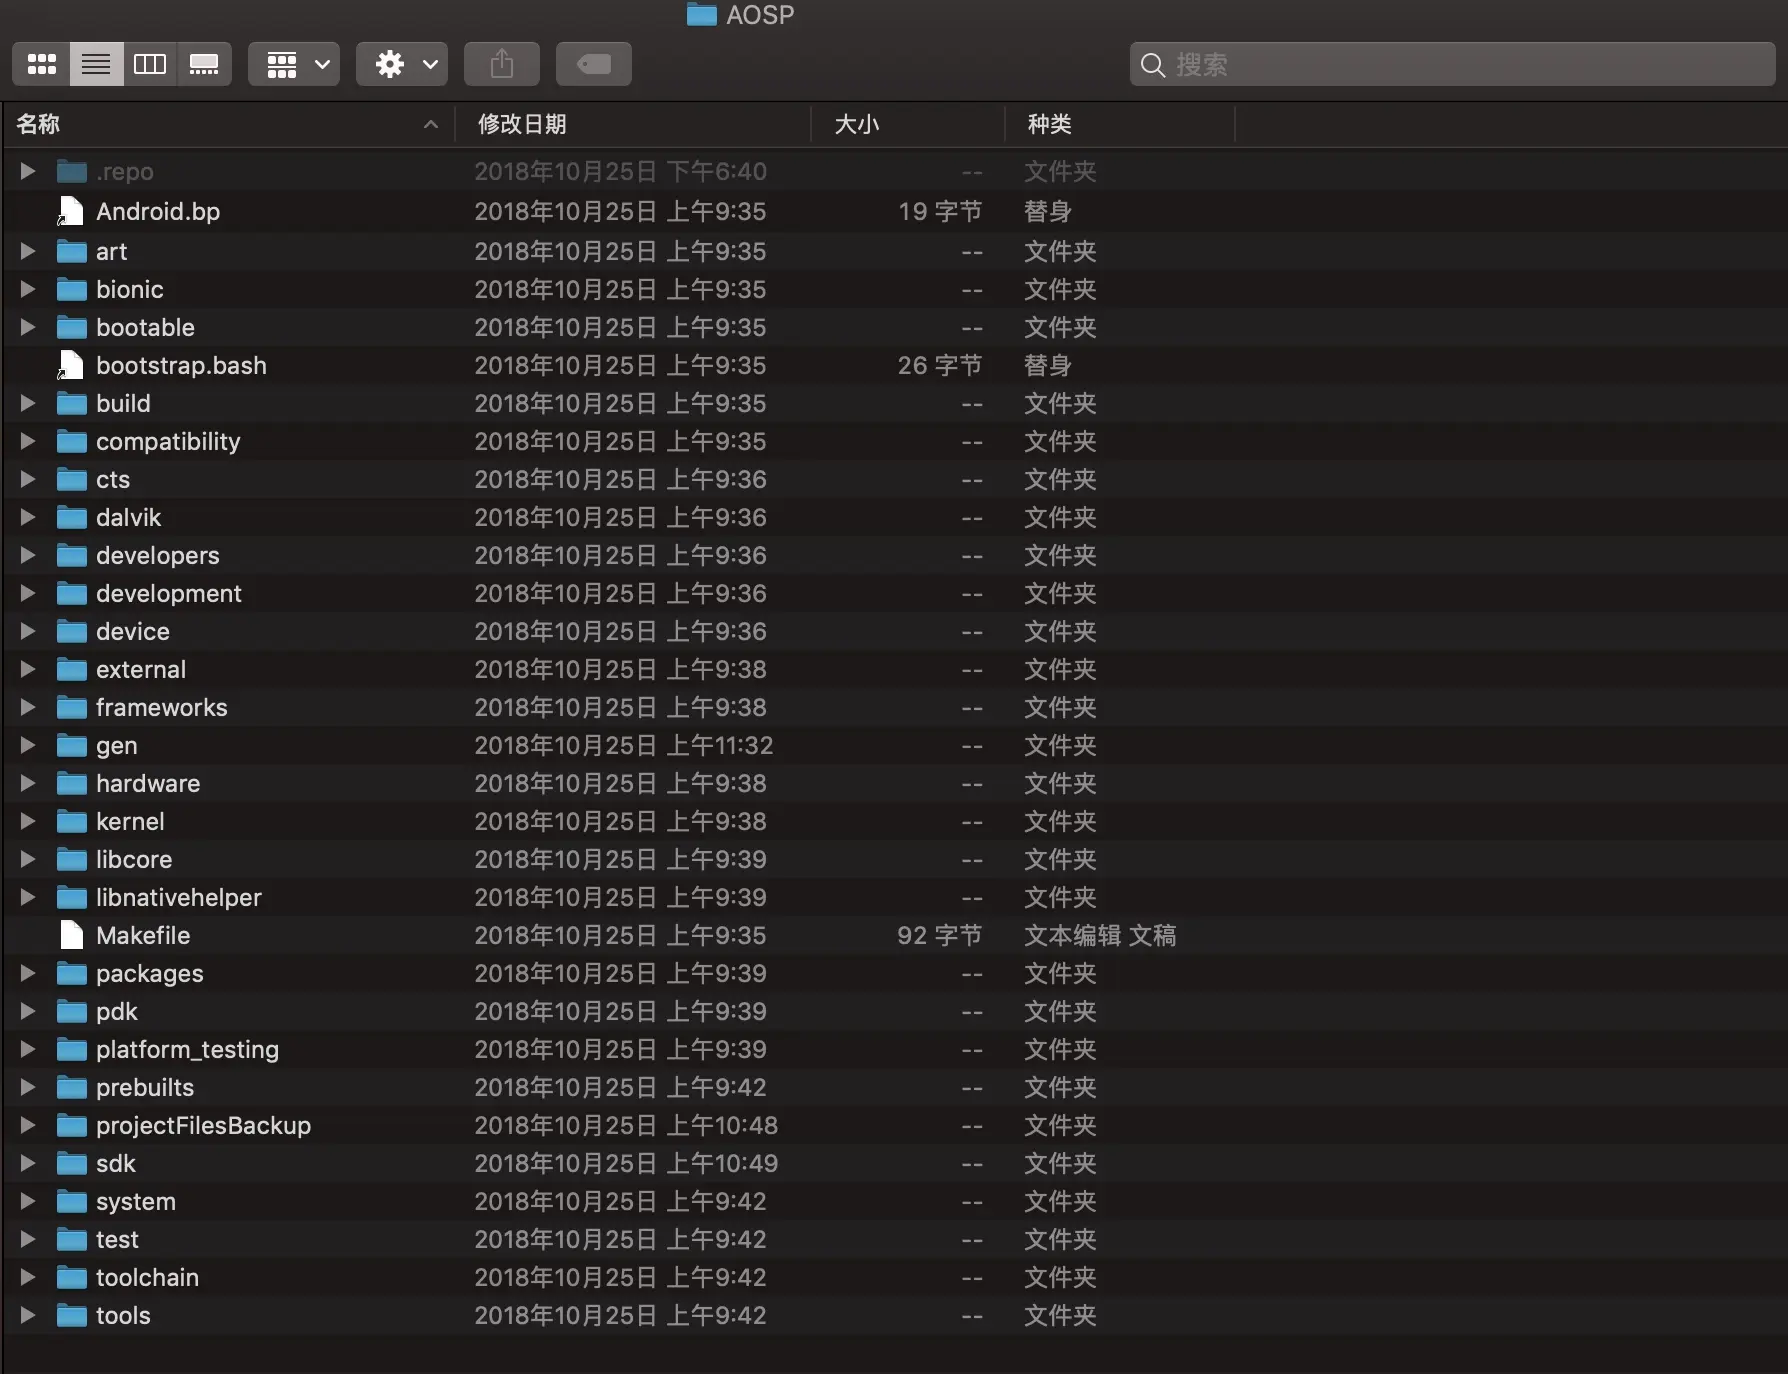
Task: Select the gen folder icon
Action: [72, 745]
